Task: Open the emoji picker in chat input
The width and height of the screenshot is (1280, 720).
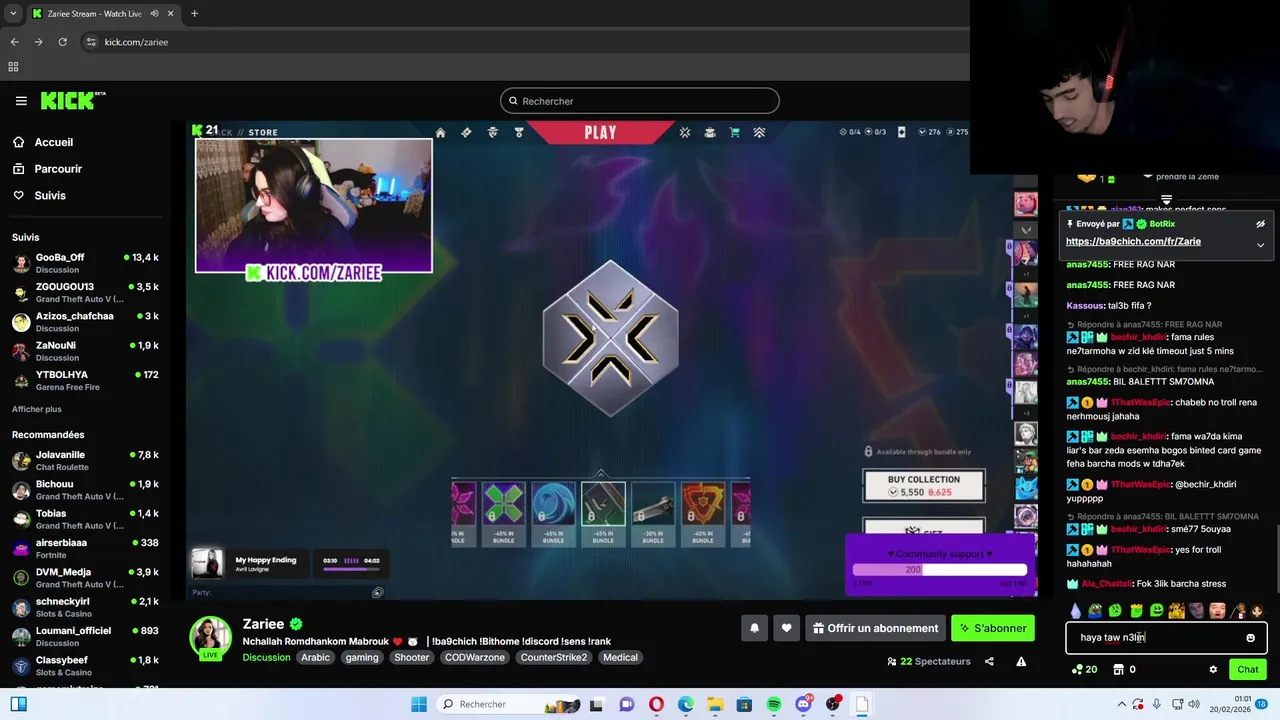Action: pos(1250,638)
